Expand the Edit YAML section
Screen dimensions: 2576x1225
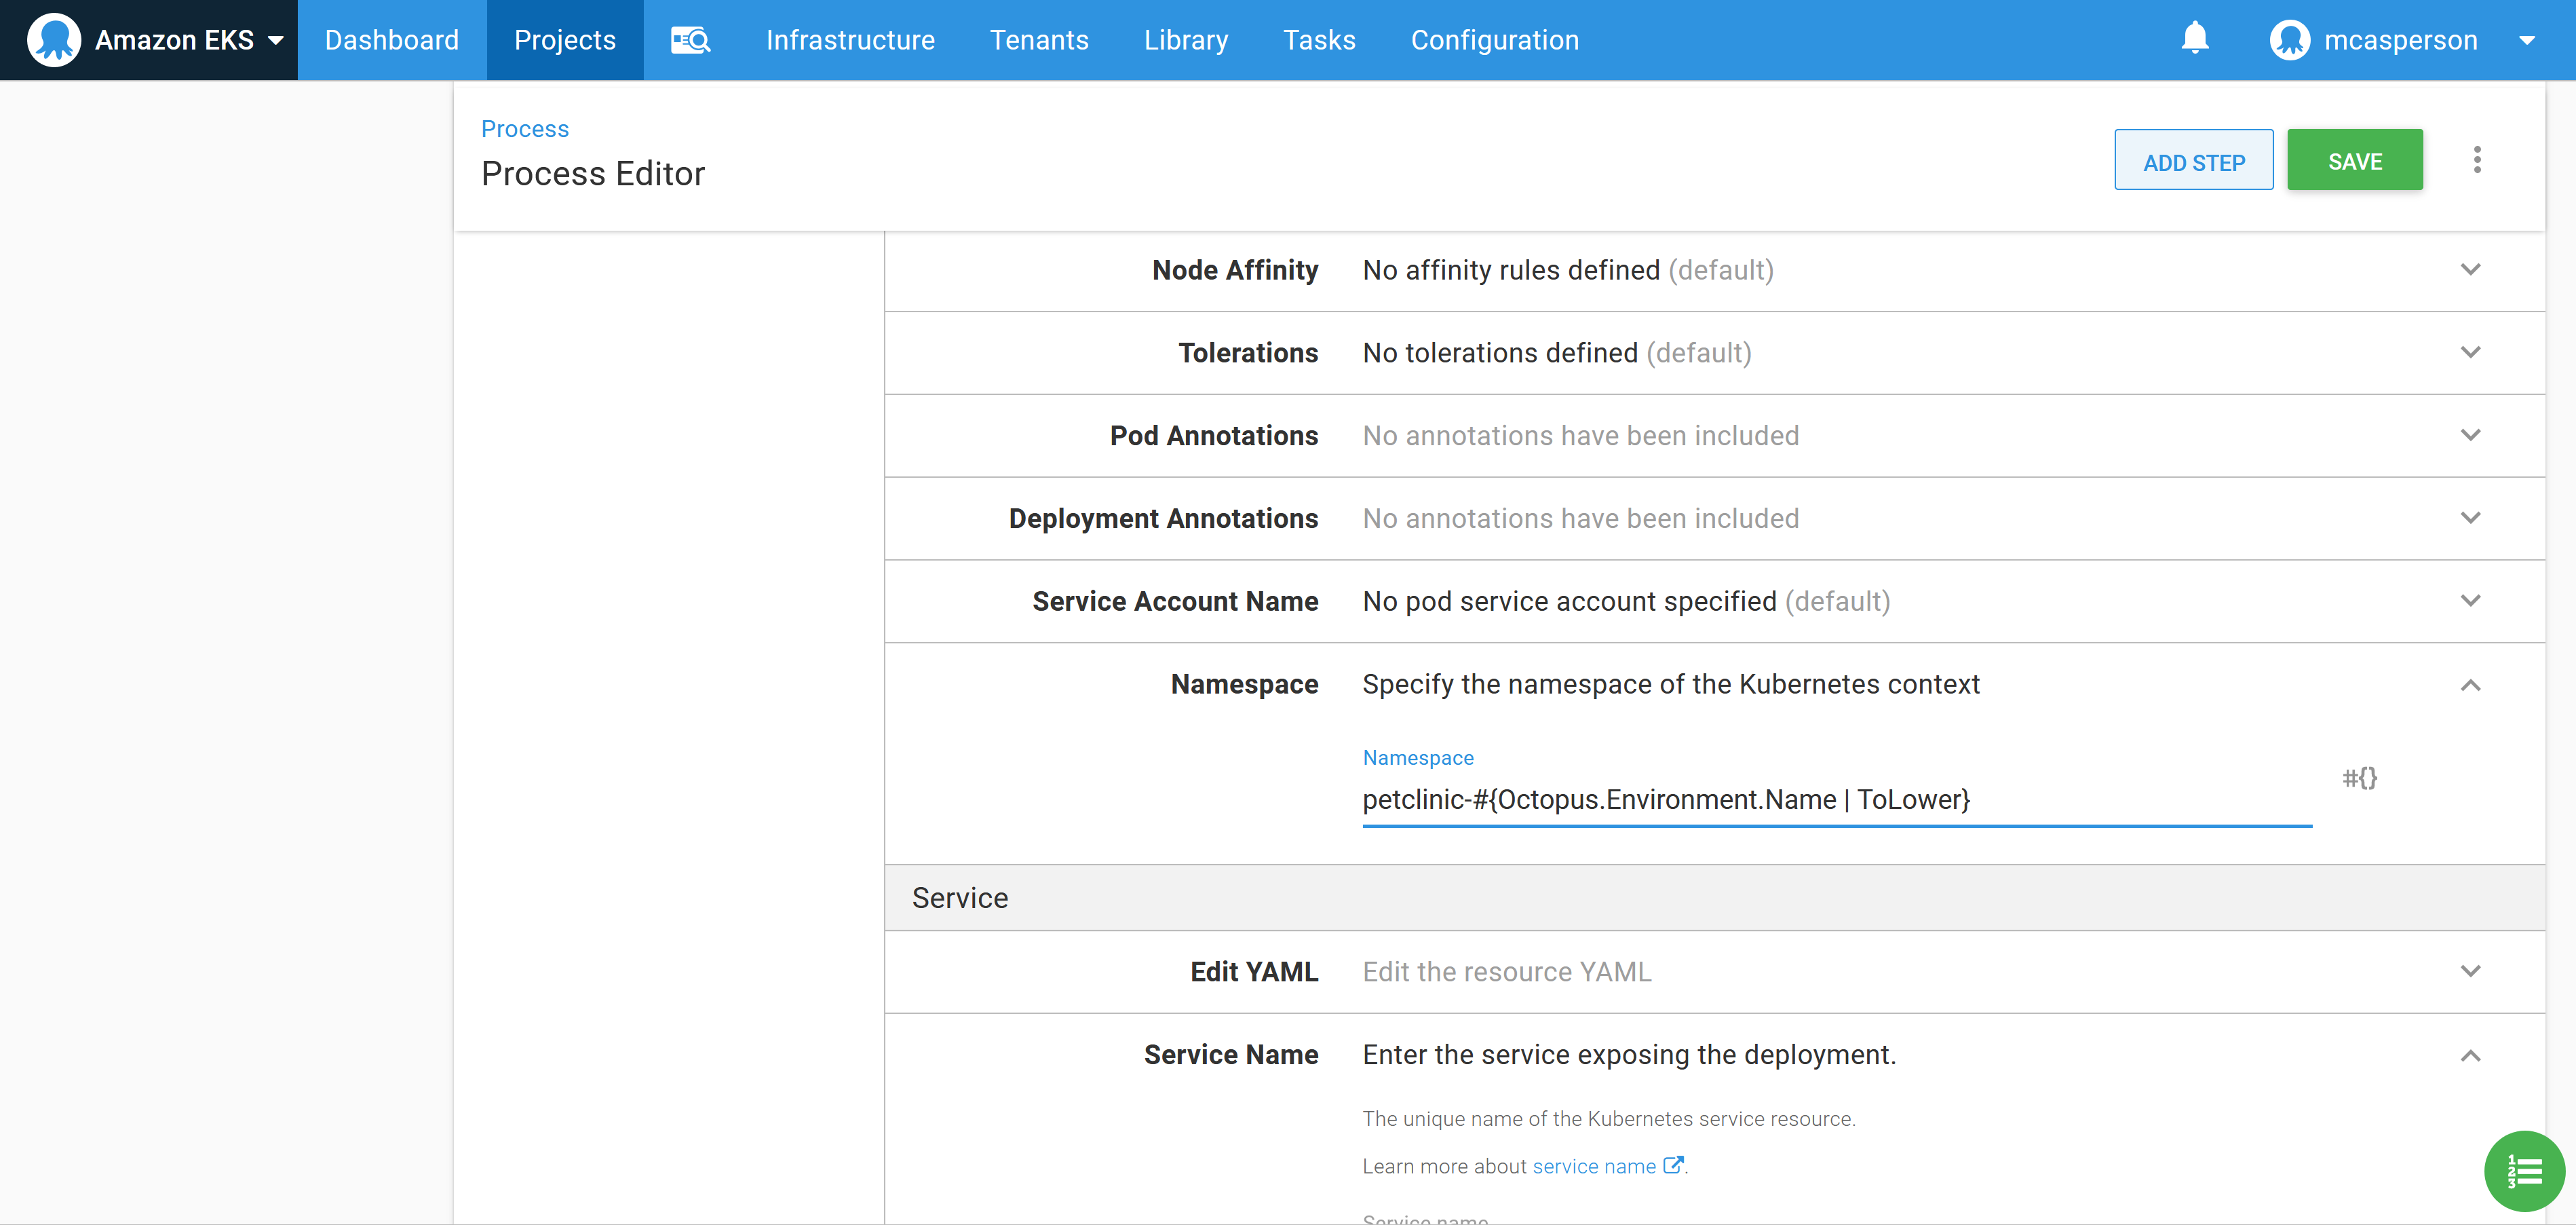2469,971
